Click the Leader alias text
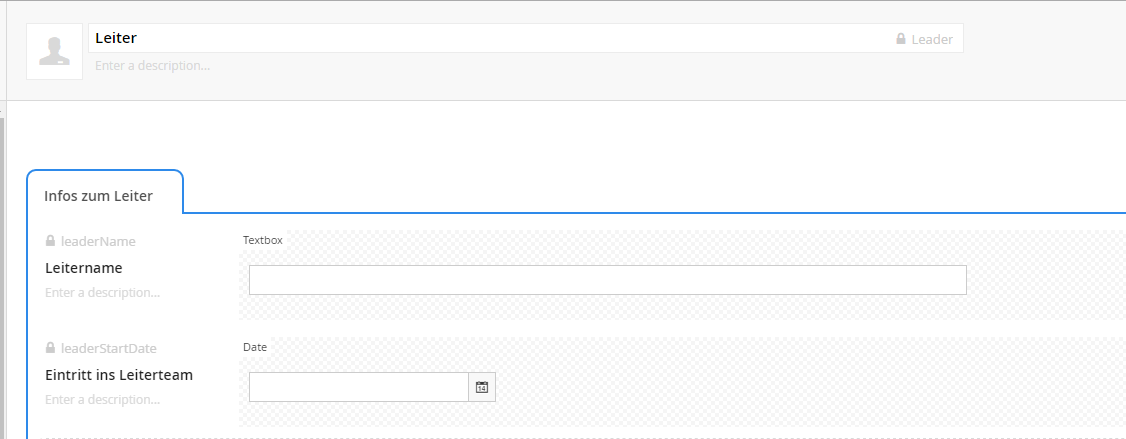The image size is (1126, 439). 932,40
